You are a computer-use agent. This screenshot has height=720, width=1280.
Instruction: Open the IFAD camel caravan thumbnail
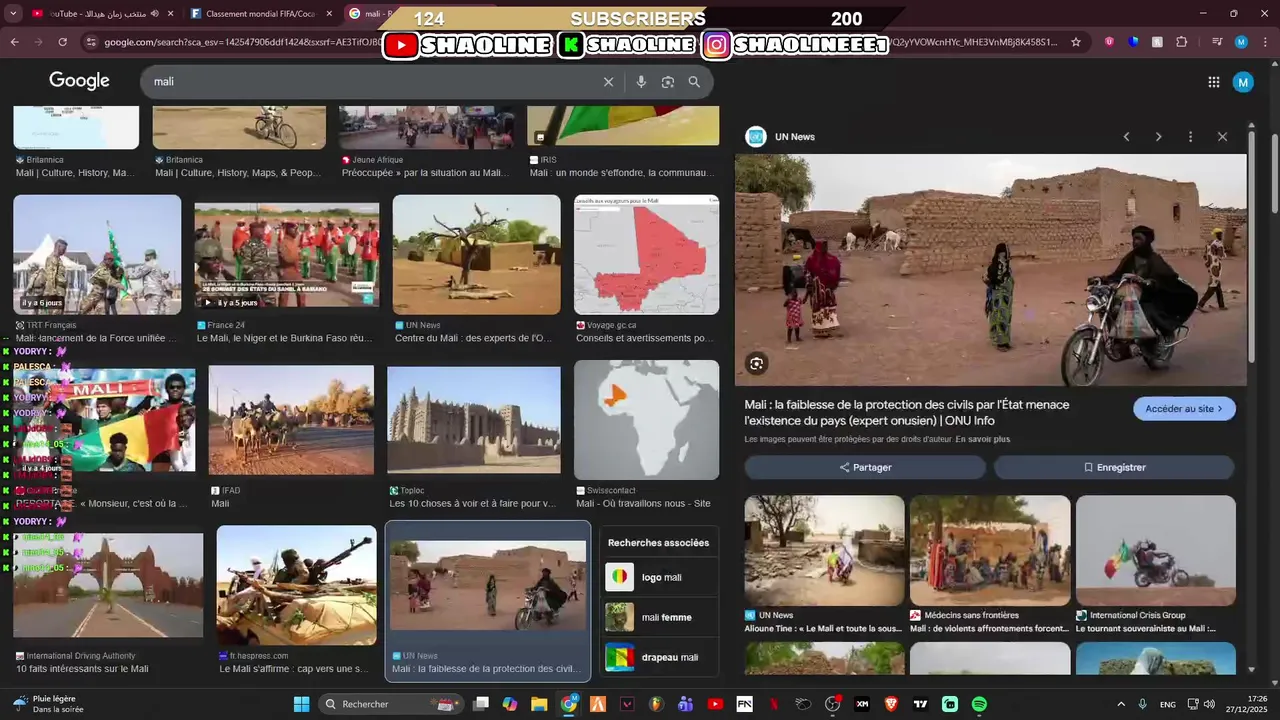click(x=291, y=420)
